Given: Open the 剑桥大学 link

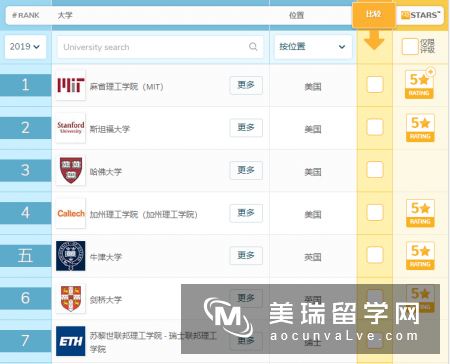Looking at the screenshot, I should (106, 300).
